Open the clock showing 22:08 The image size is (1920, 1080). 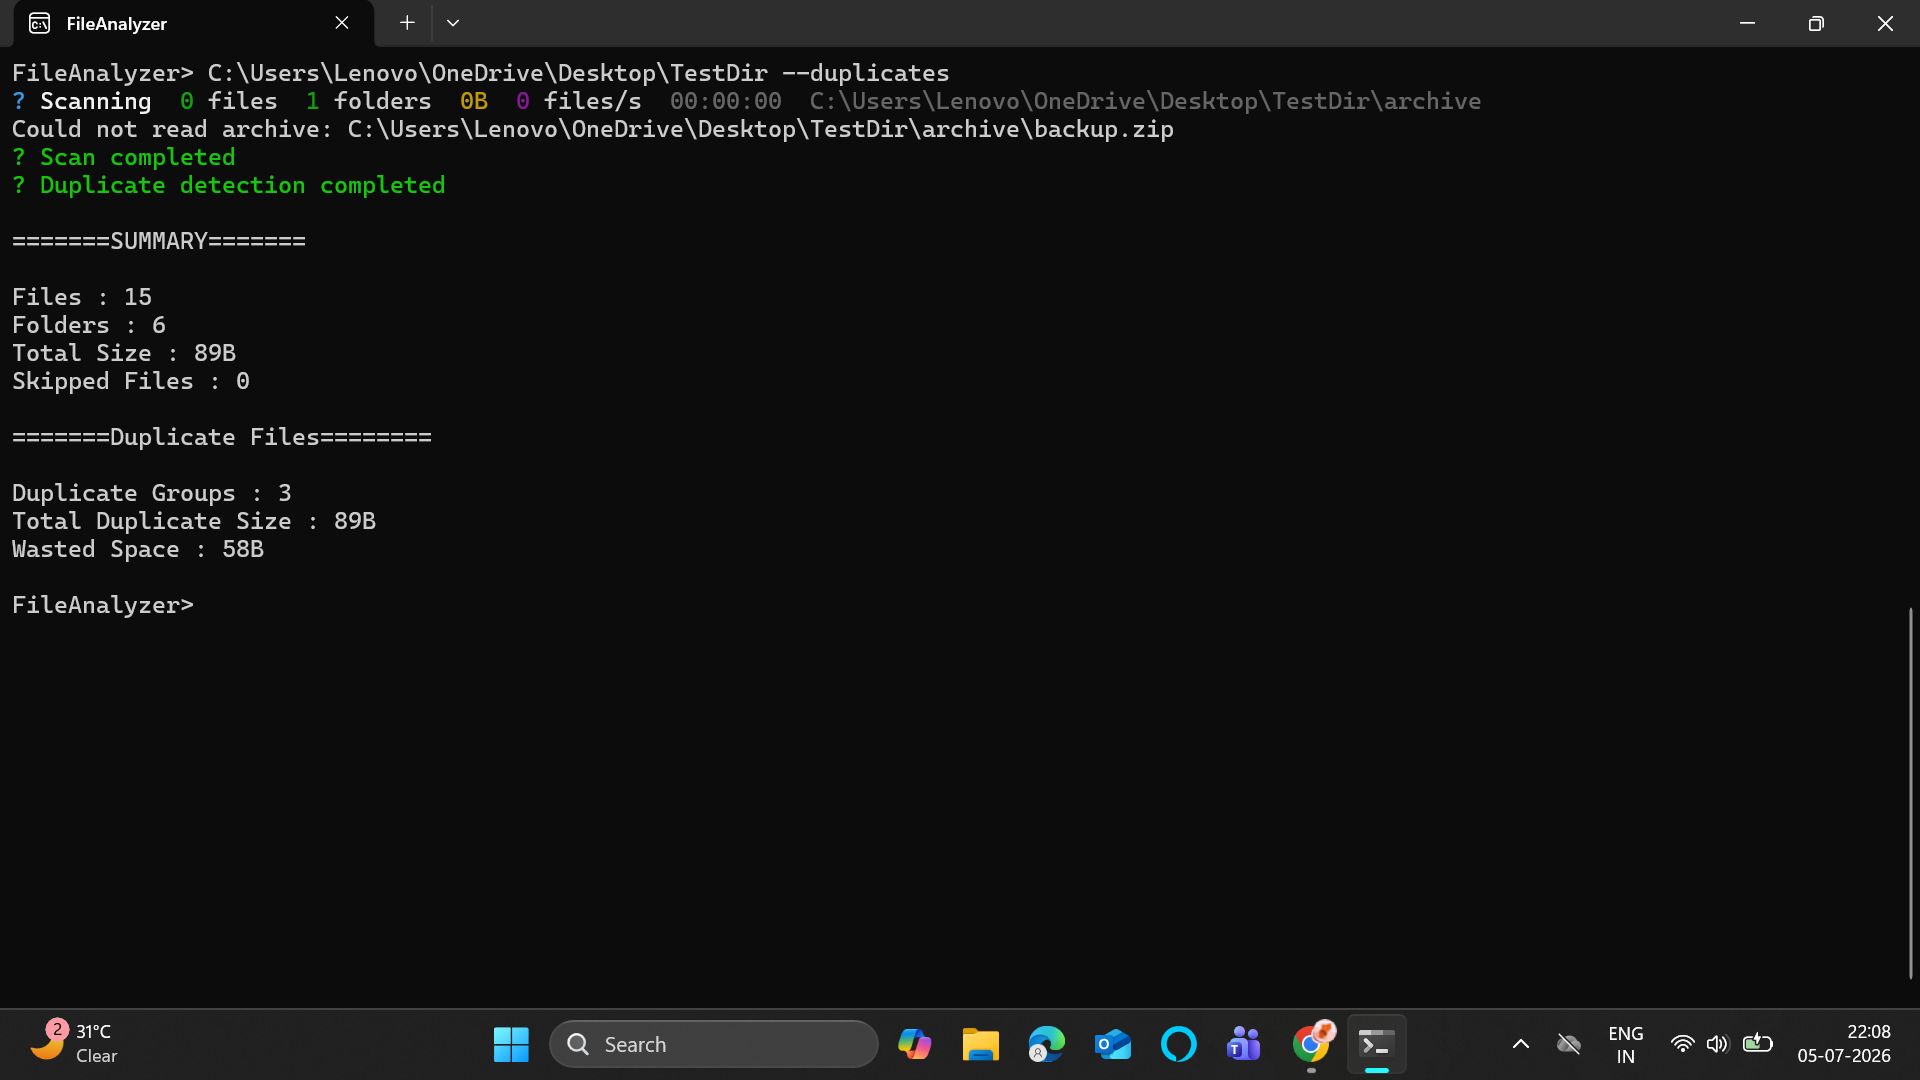coord(1844,1043)
